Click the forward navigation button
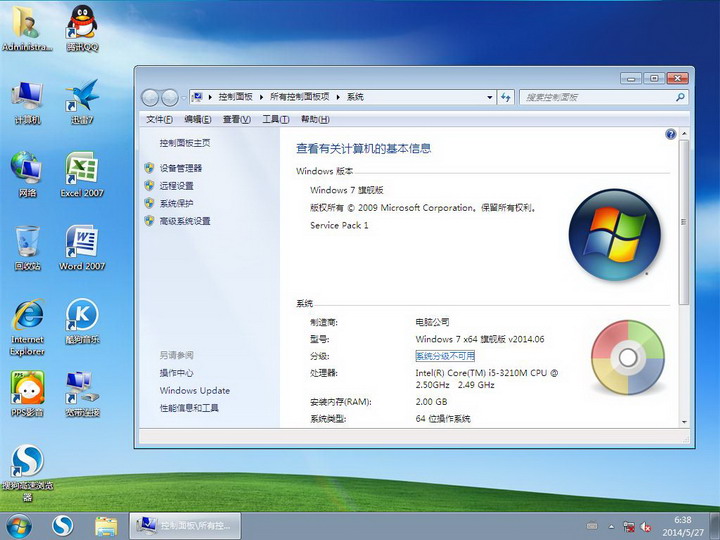The height and width of the screenshot is (540, 720). point(170,97)
